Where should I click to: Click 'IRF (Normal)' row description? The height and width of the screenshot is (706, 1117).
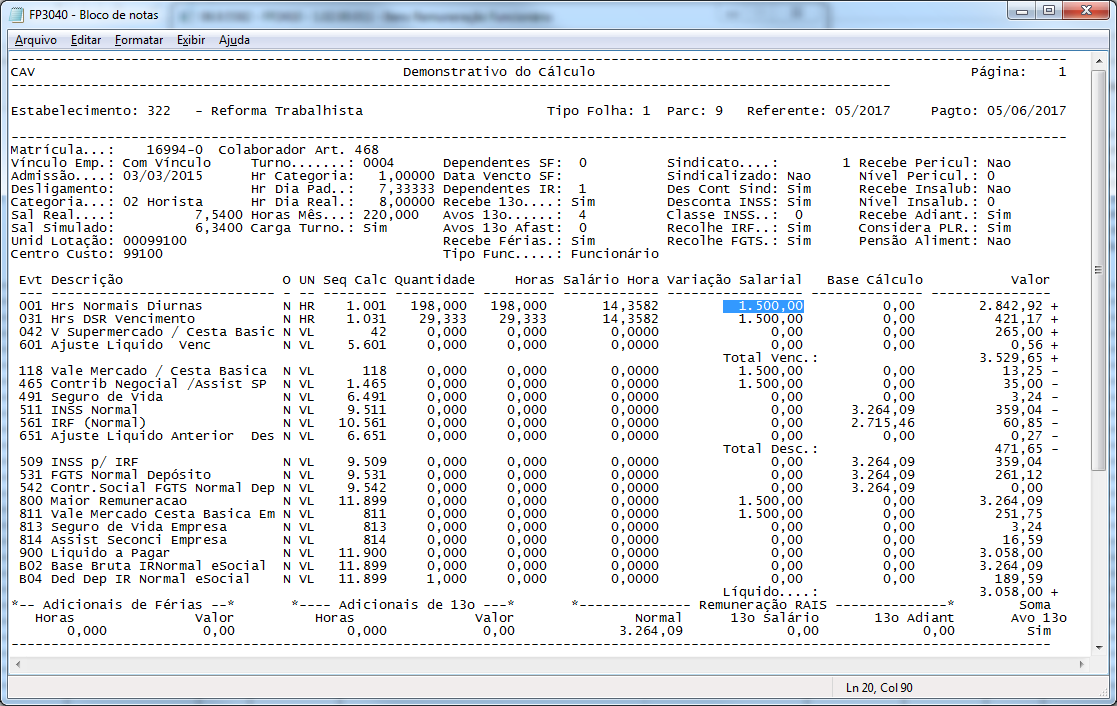(98, 423)
